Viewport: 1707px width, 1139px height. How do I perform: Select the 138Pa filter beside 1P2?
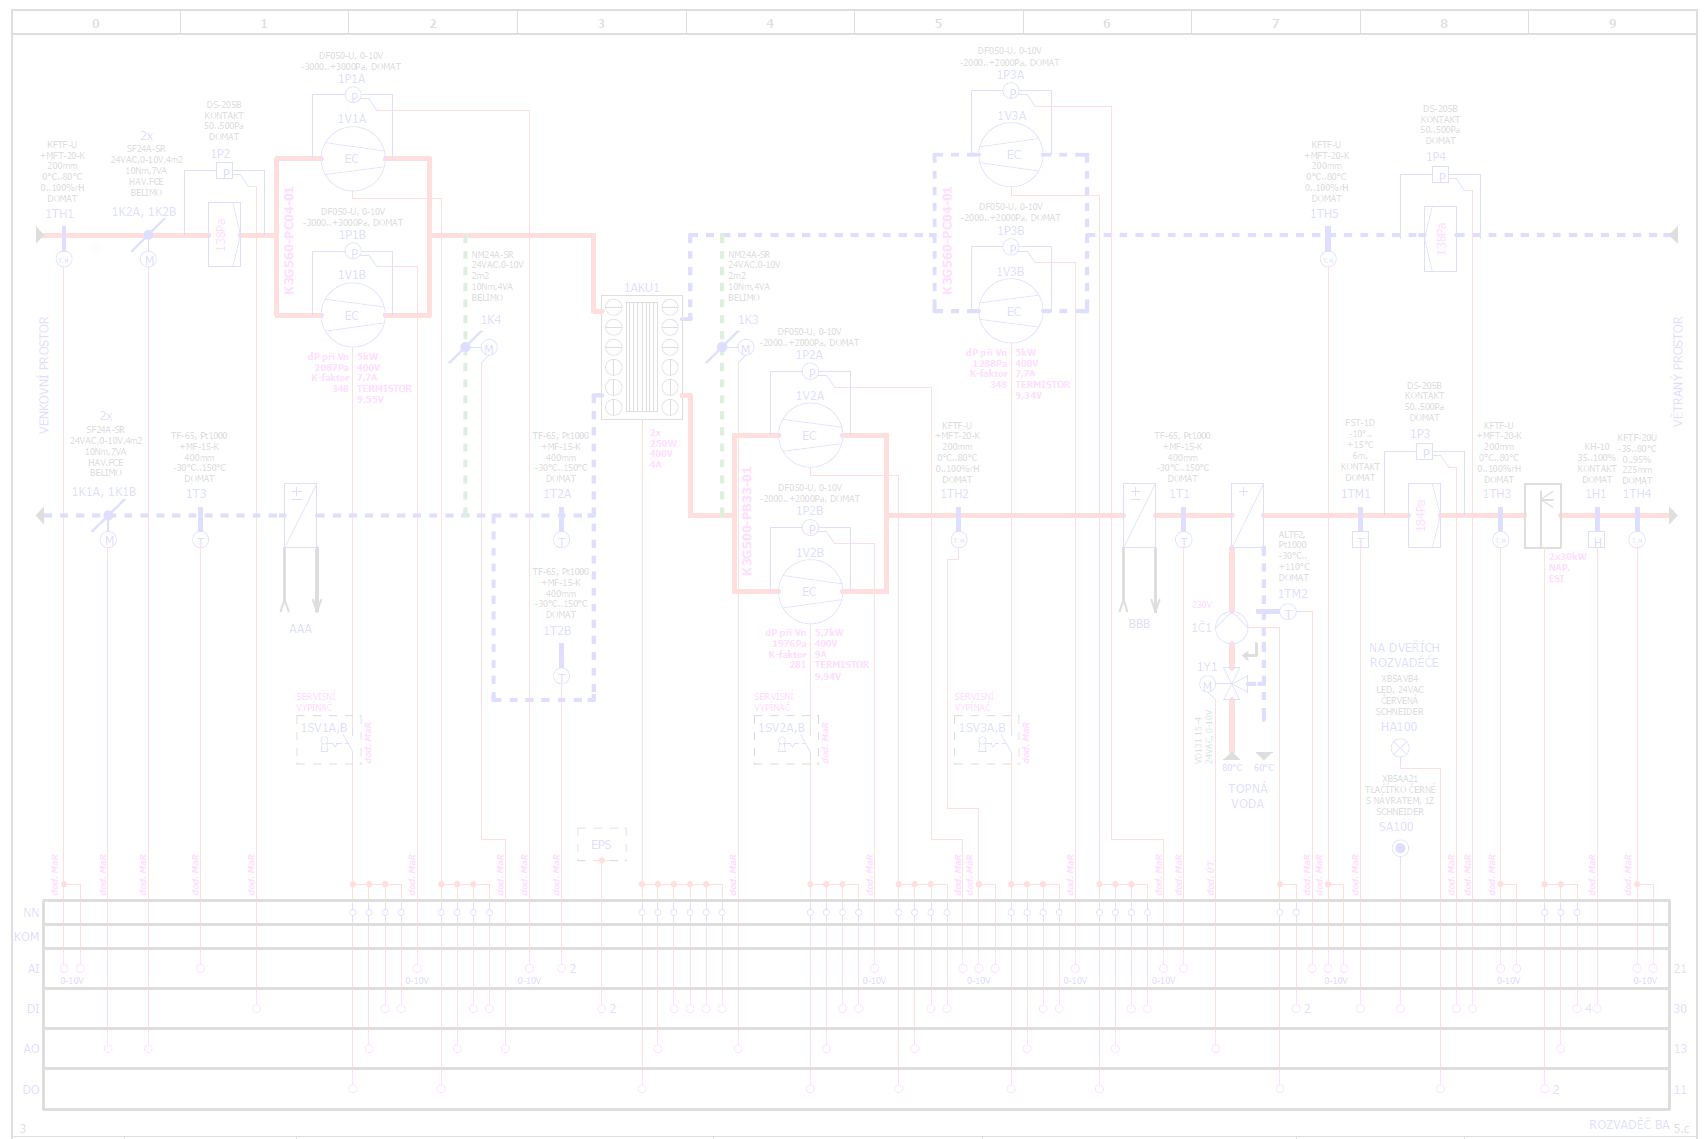[x=224, y=235]
